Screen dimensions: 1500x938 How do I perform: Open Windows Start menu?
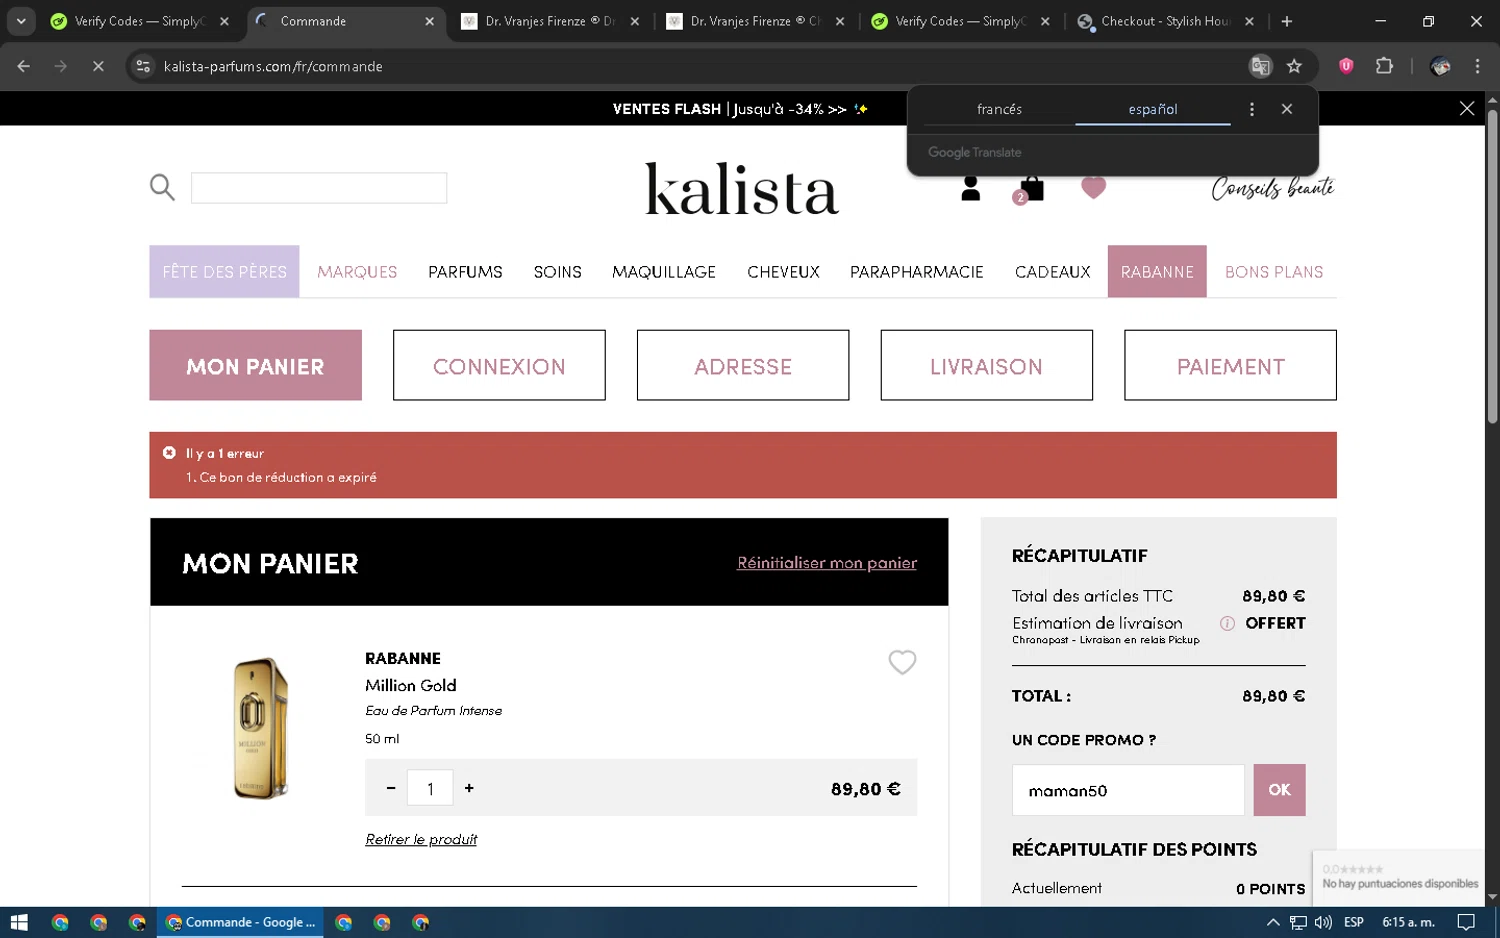point(19,922)
